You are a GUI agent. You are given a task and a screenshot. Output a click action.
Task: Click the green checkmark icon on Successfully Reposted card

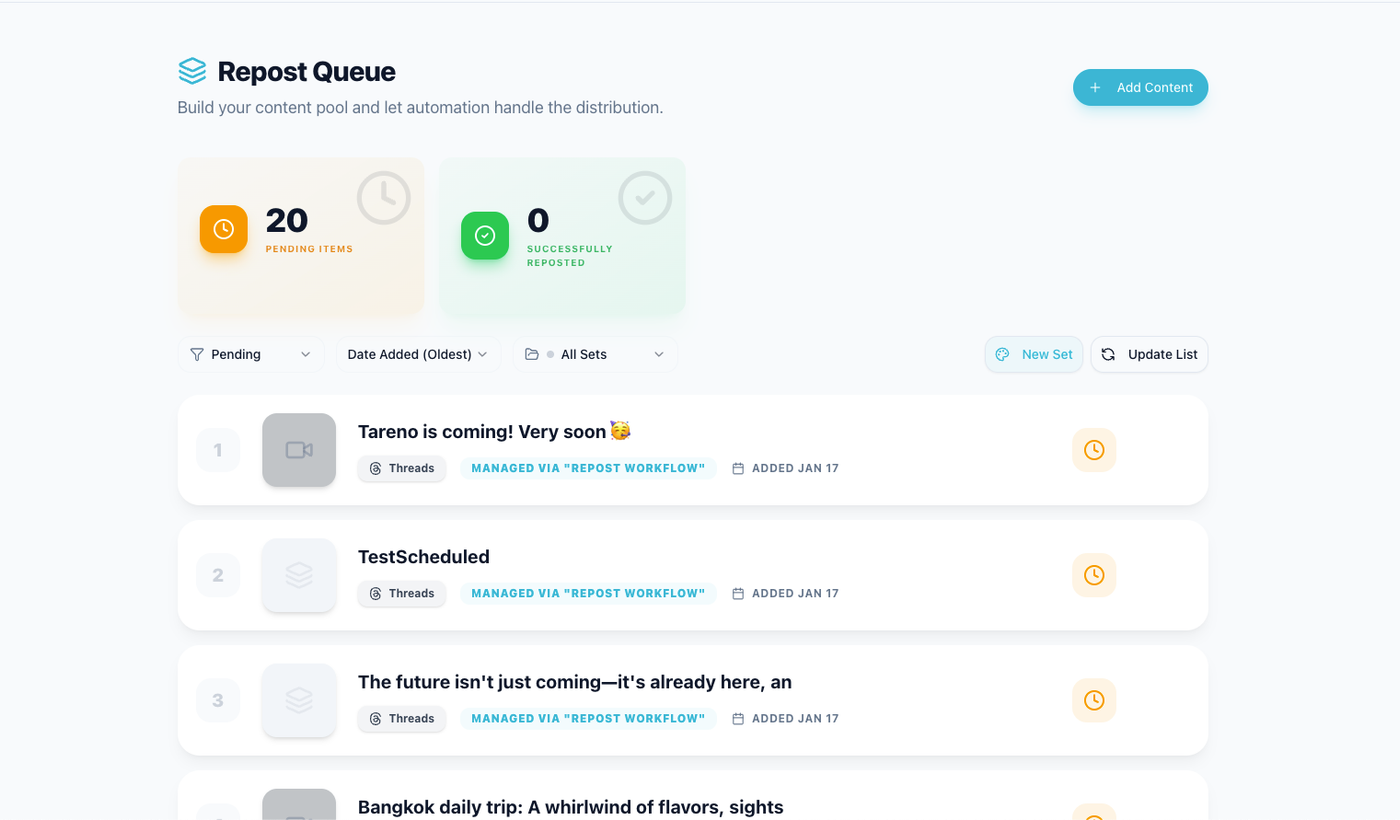485,235
